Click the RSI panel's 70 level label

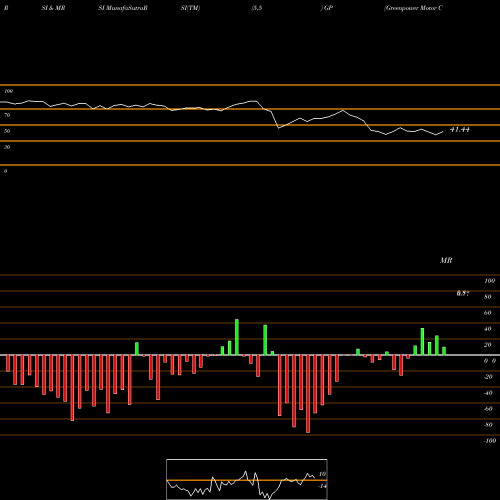click(7, 115)
